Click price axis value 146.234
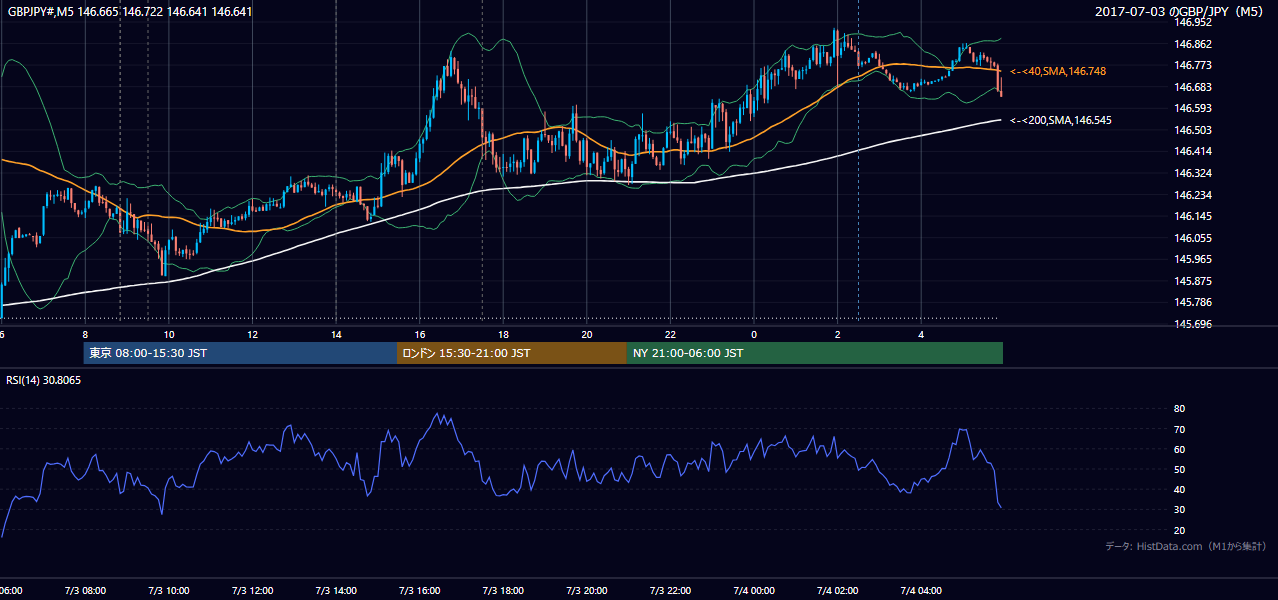Screen dimensions: 1278x600 pos(1192,195)
